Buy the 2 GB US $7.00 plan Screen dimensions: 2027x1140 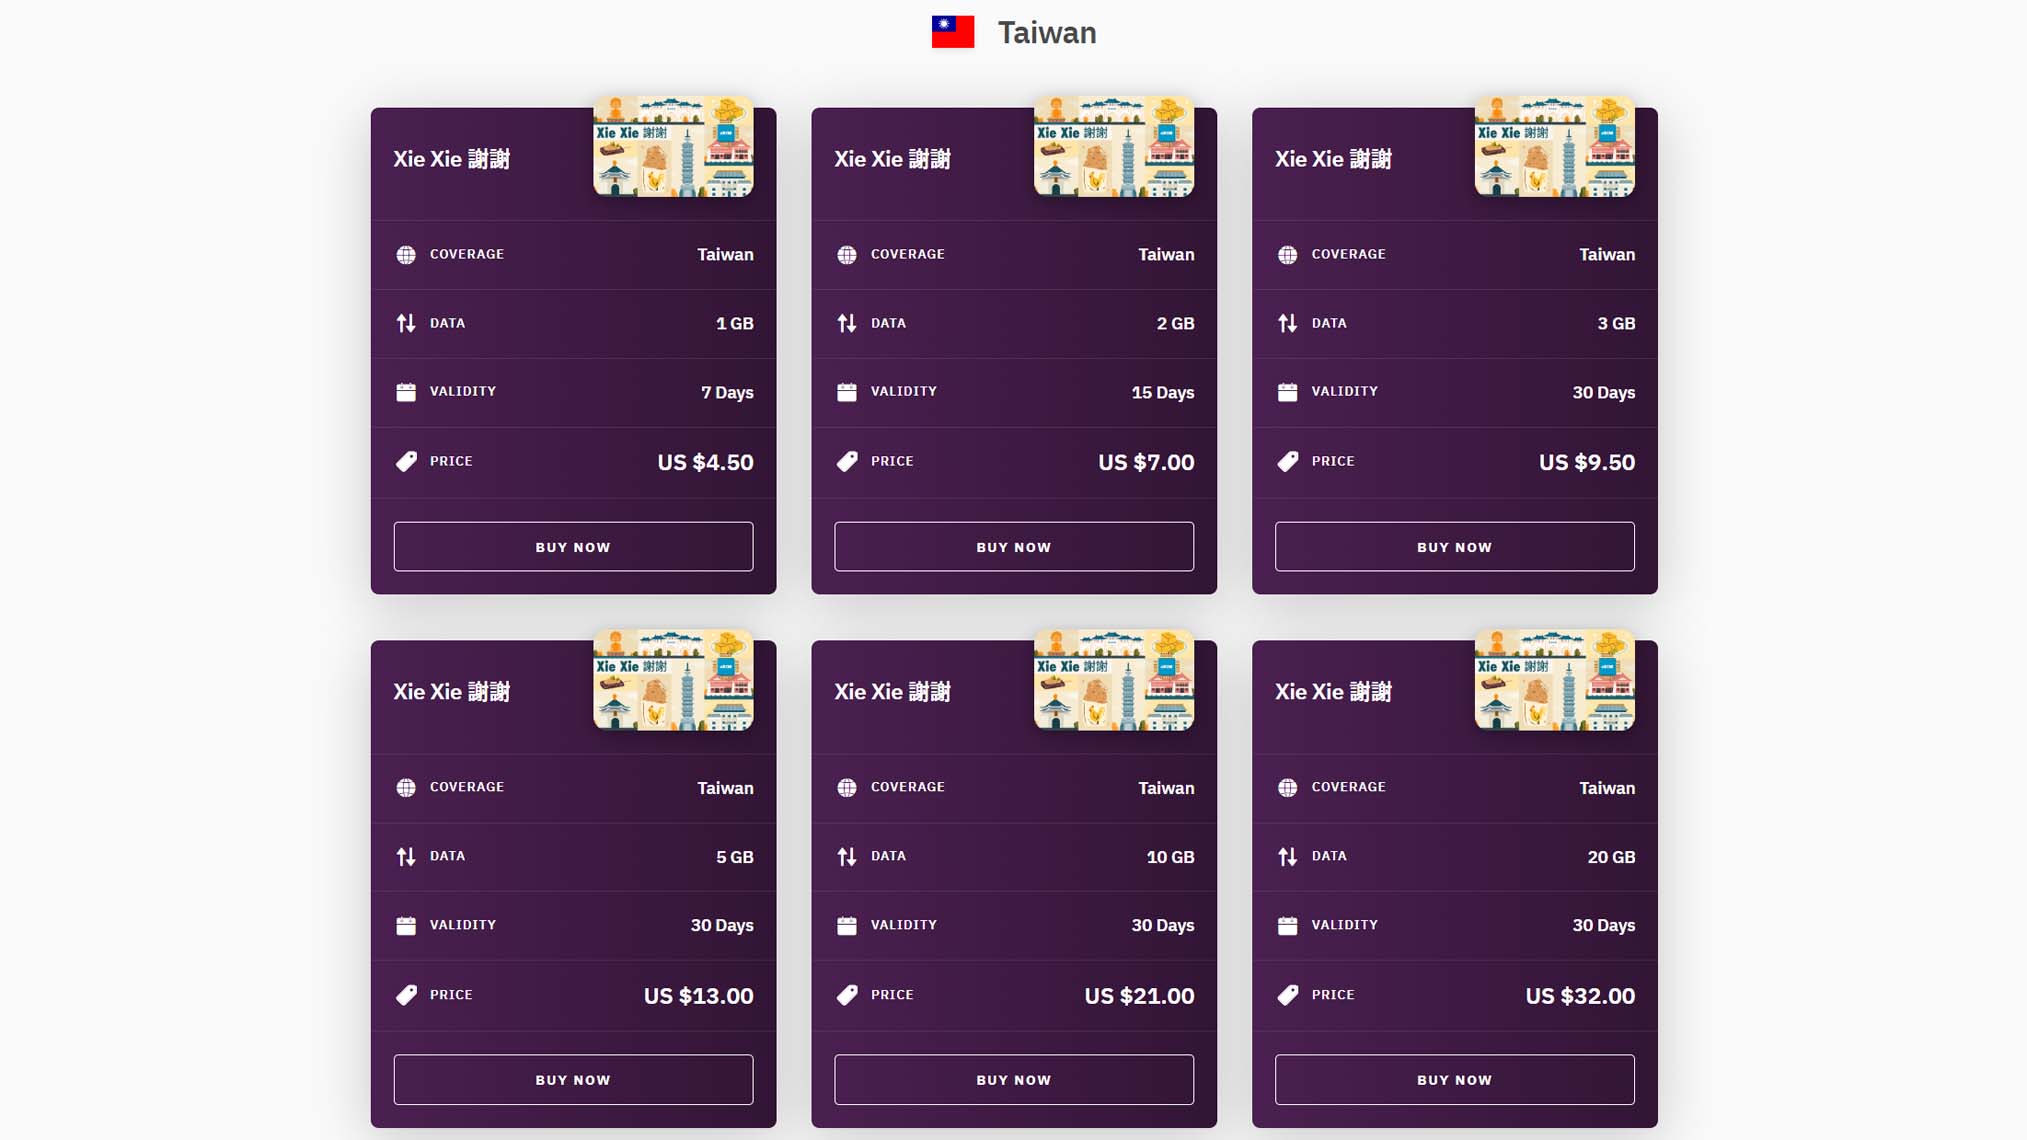(1014, 547)
